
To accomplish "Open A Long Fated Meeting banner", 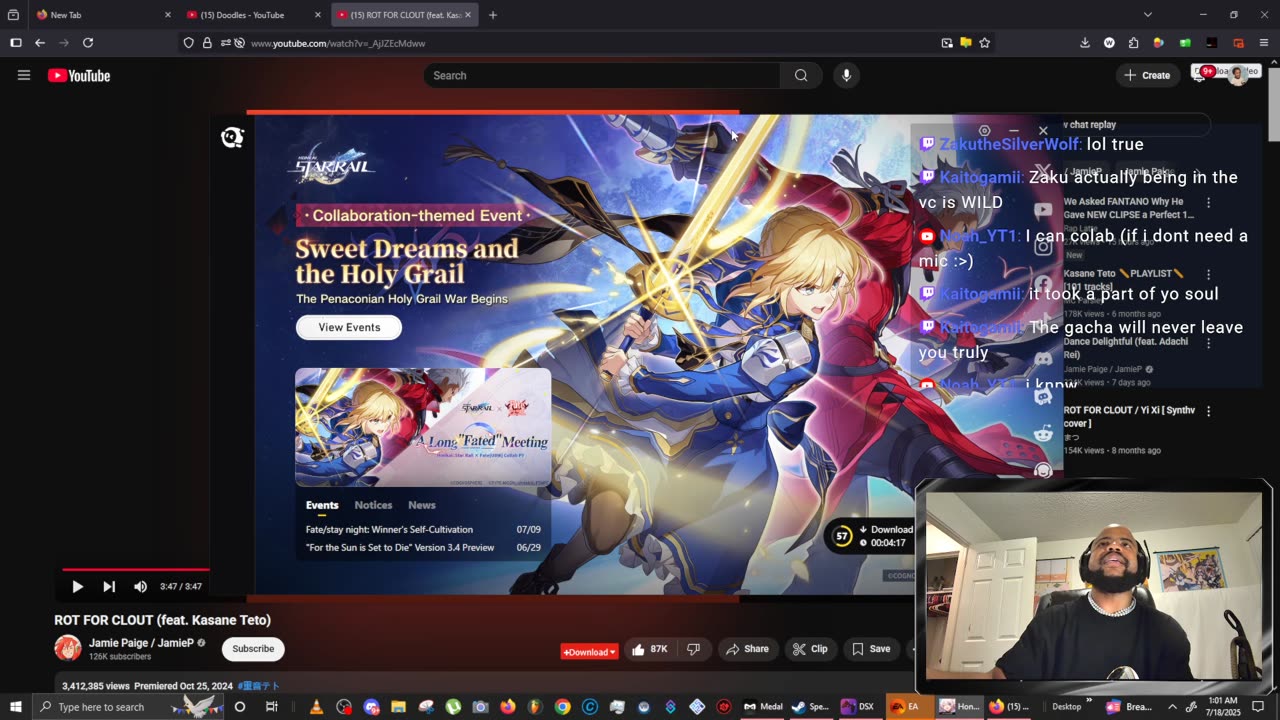I will click(x=423, y=427).
